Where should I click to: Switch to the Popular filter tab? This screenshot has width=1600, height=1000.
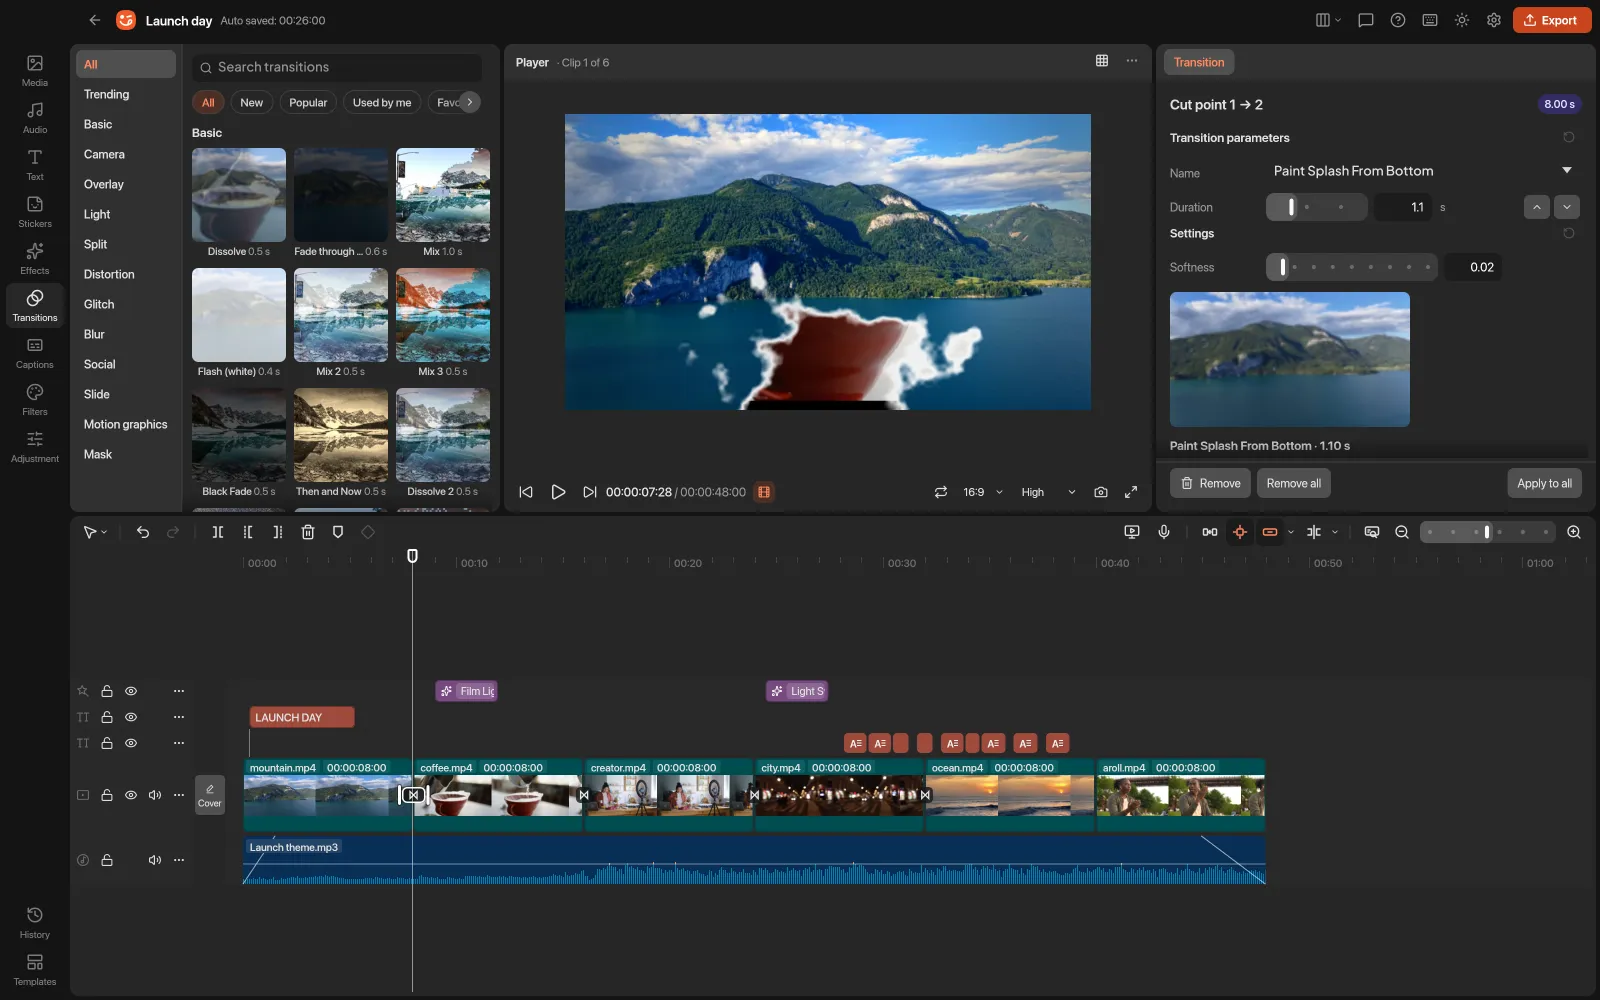click(x=308, y=102)
